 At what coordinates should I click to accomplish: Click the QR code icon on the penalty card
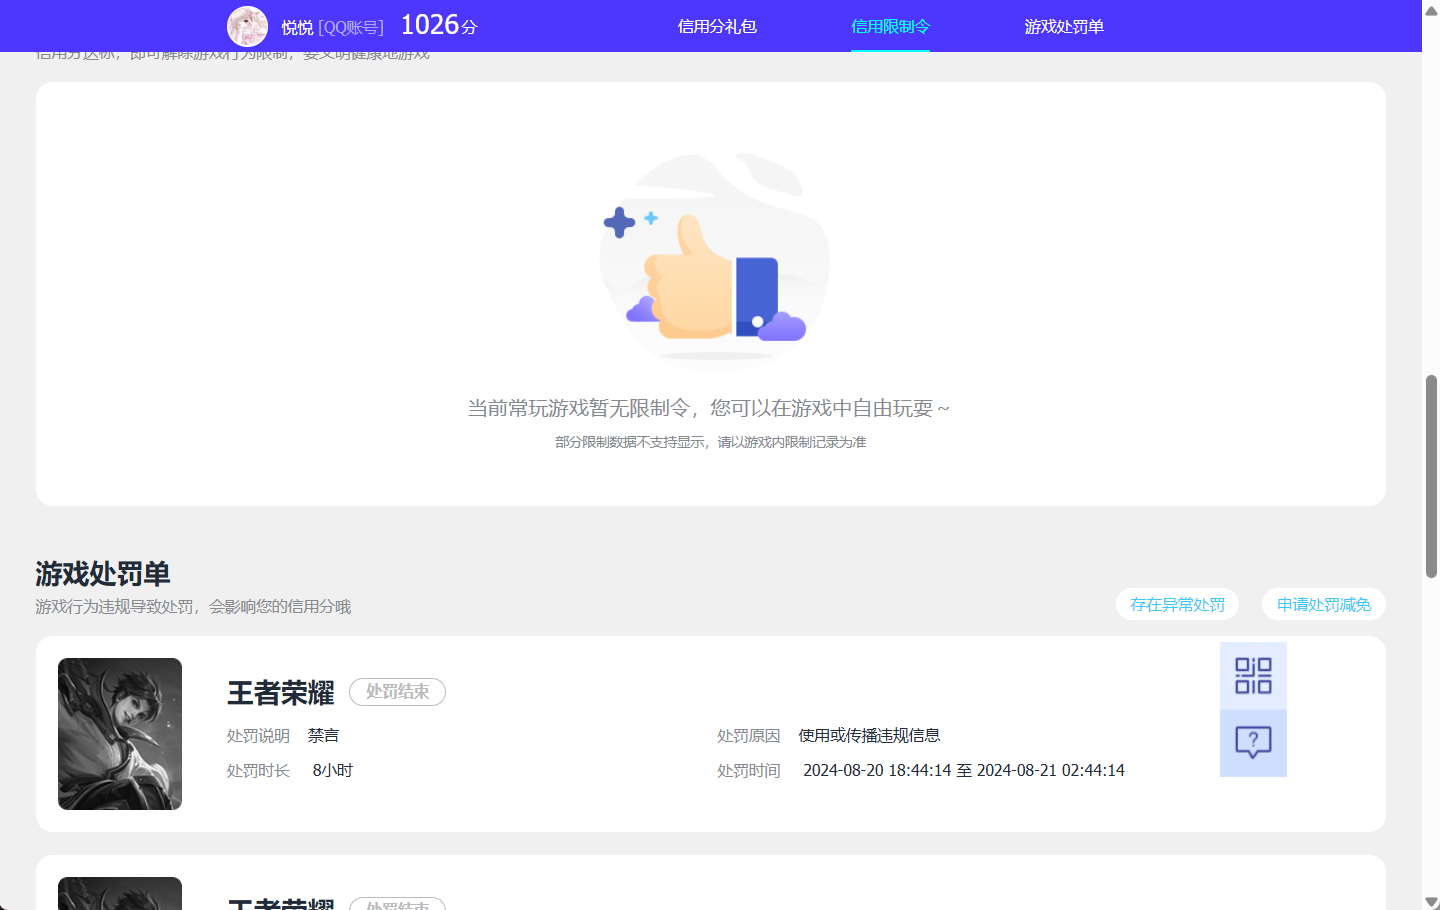point(1253,675)
